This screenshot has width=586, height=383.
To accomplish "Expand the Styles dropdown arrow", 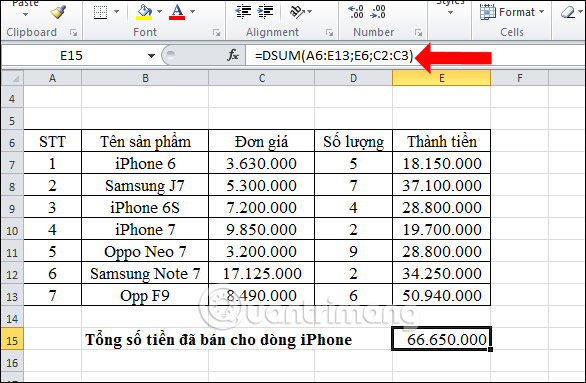I will (450, 13).
